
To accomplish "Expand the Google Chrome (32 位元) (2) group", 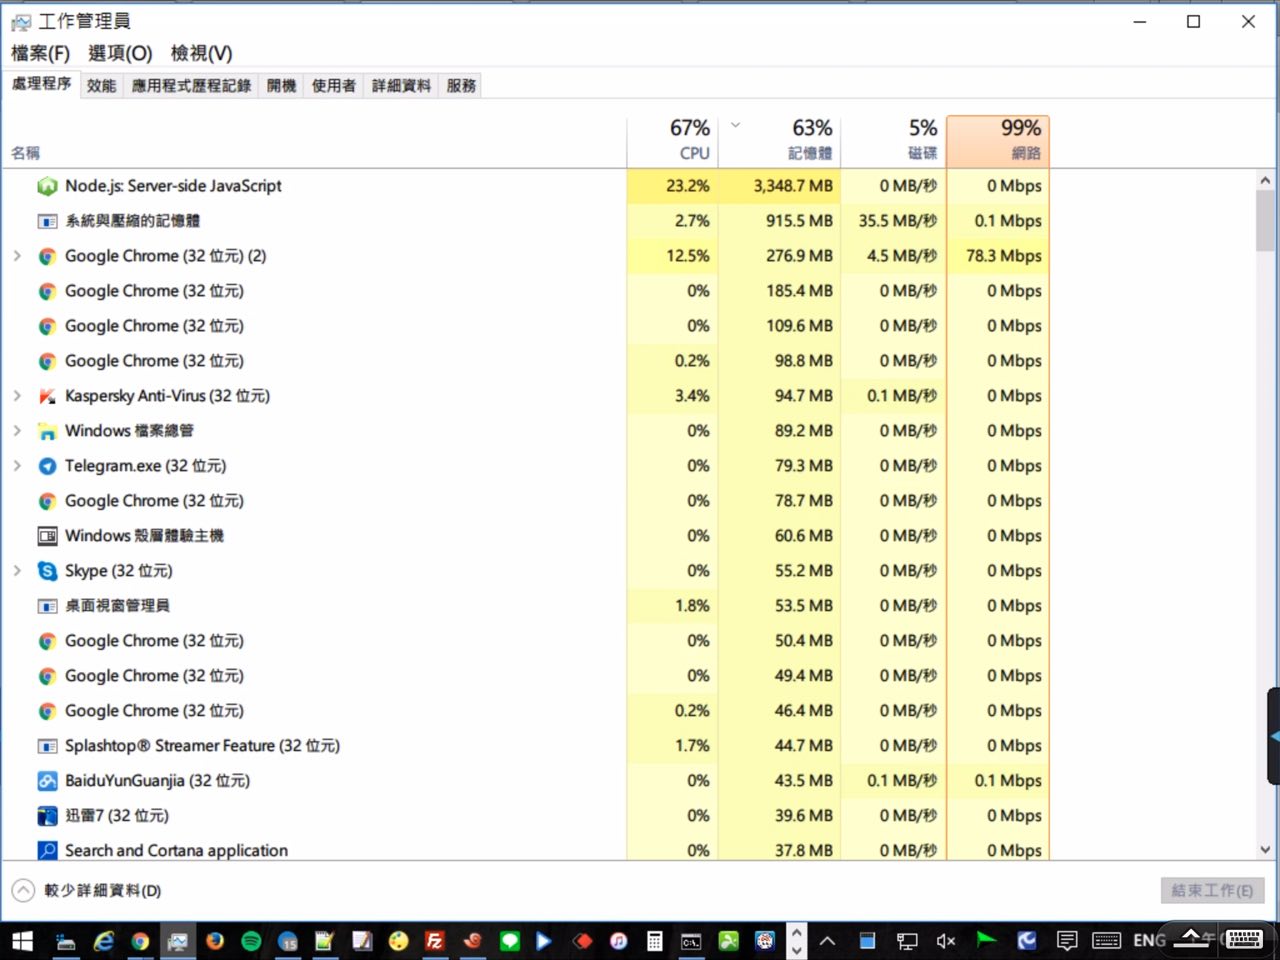I will coord(17,256).
